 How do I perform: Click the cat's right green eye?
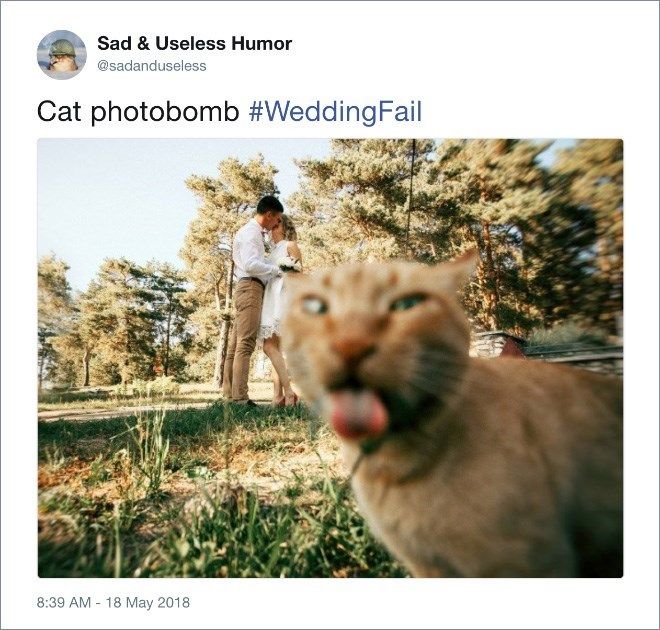pyautogui.click(x=407, y=303)
